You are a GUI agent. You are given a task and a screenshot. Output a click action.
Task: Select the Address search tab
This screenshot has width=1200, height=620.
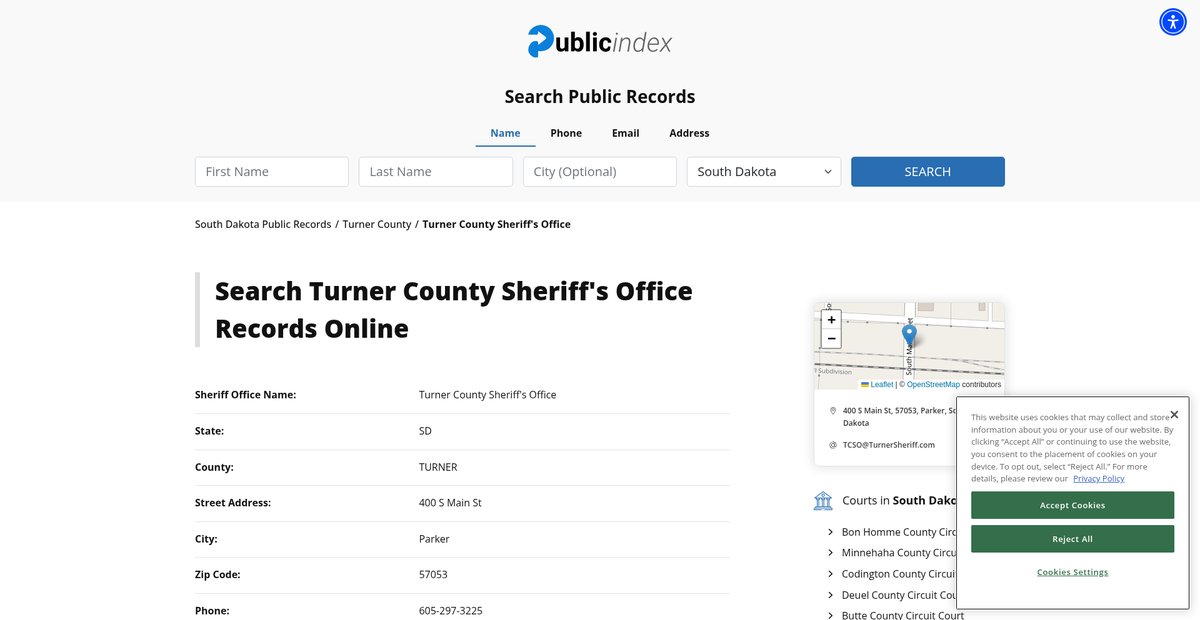[689, 133]
